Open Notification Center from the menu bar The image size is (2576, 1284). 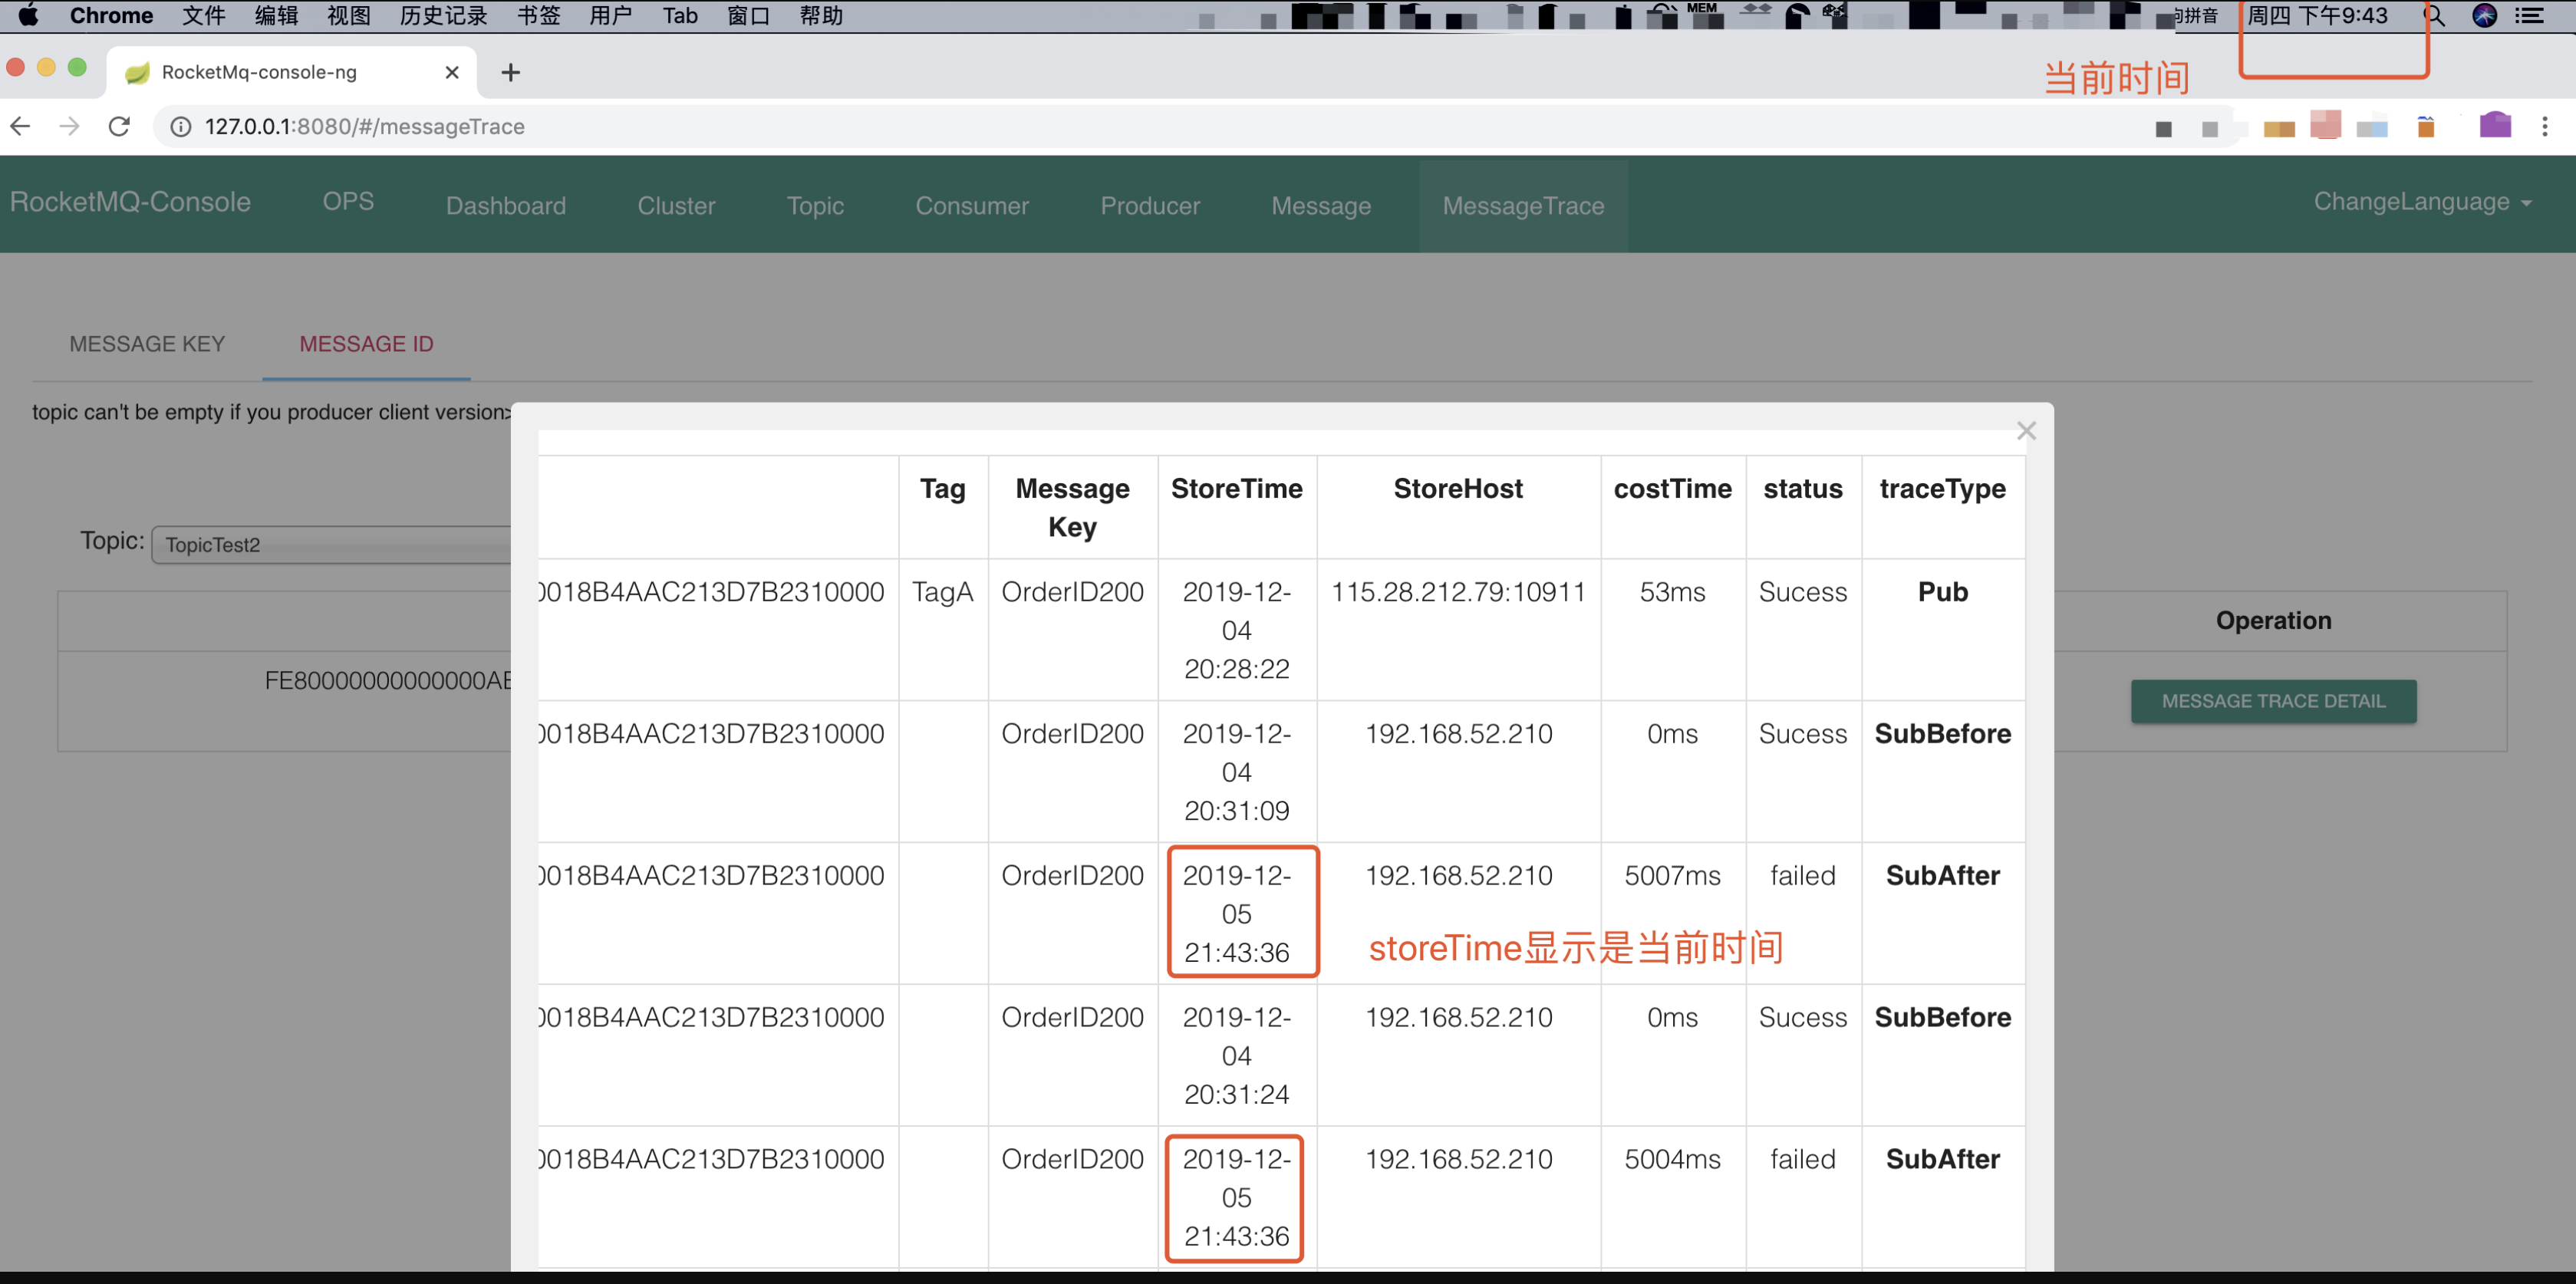[2533, 16]
